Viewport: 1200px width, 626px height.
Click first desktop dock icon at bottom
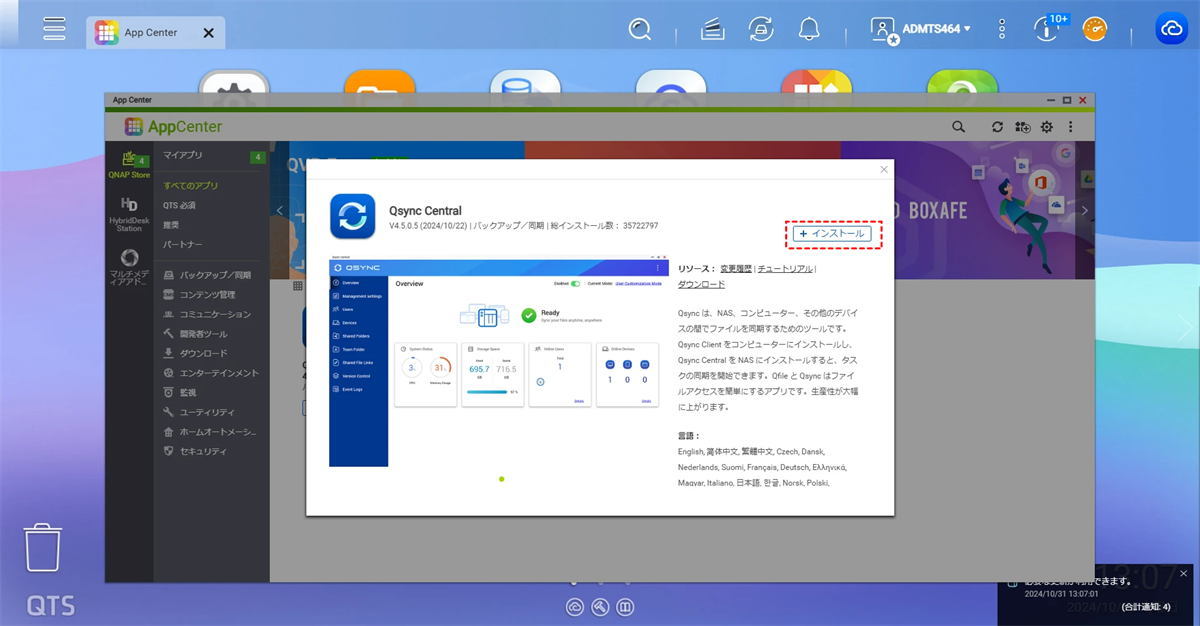pyautogui.click(x=575, y=606)
